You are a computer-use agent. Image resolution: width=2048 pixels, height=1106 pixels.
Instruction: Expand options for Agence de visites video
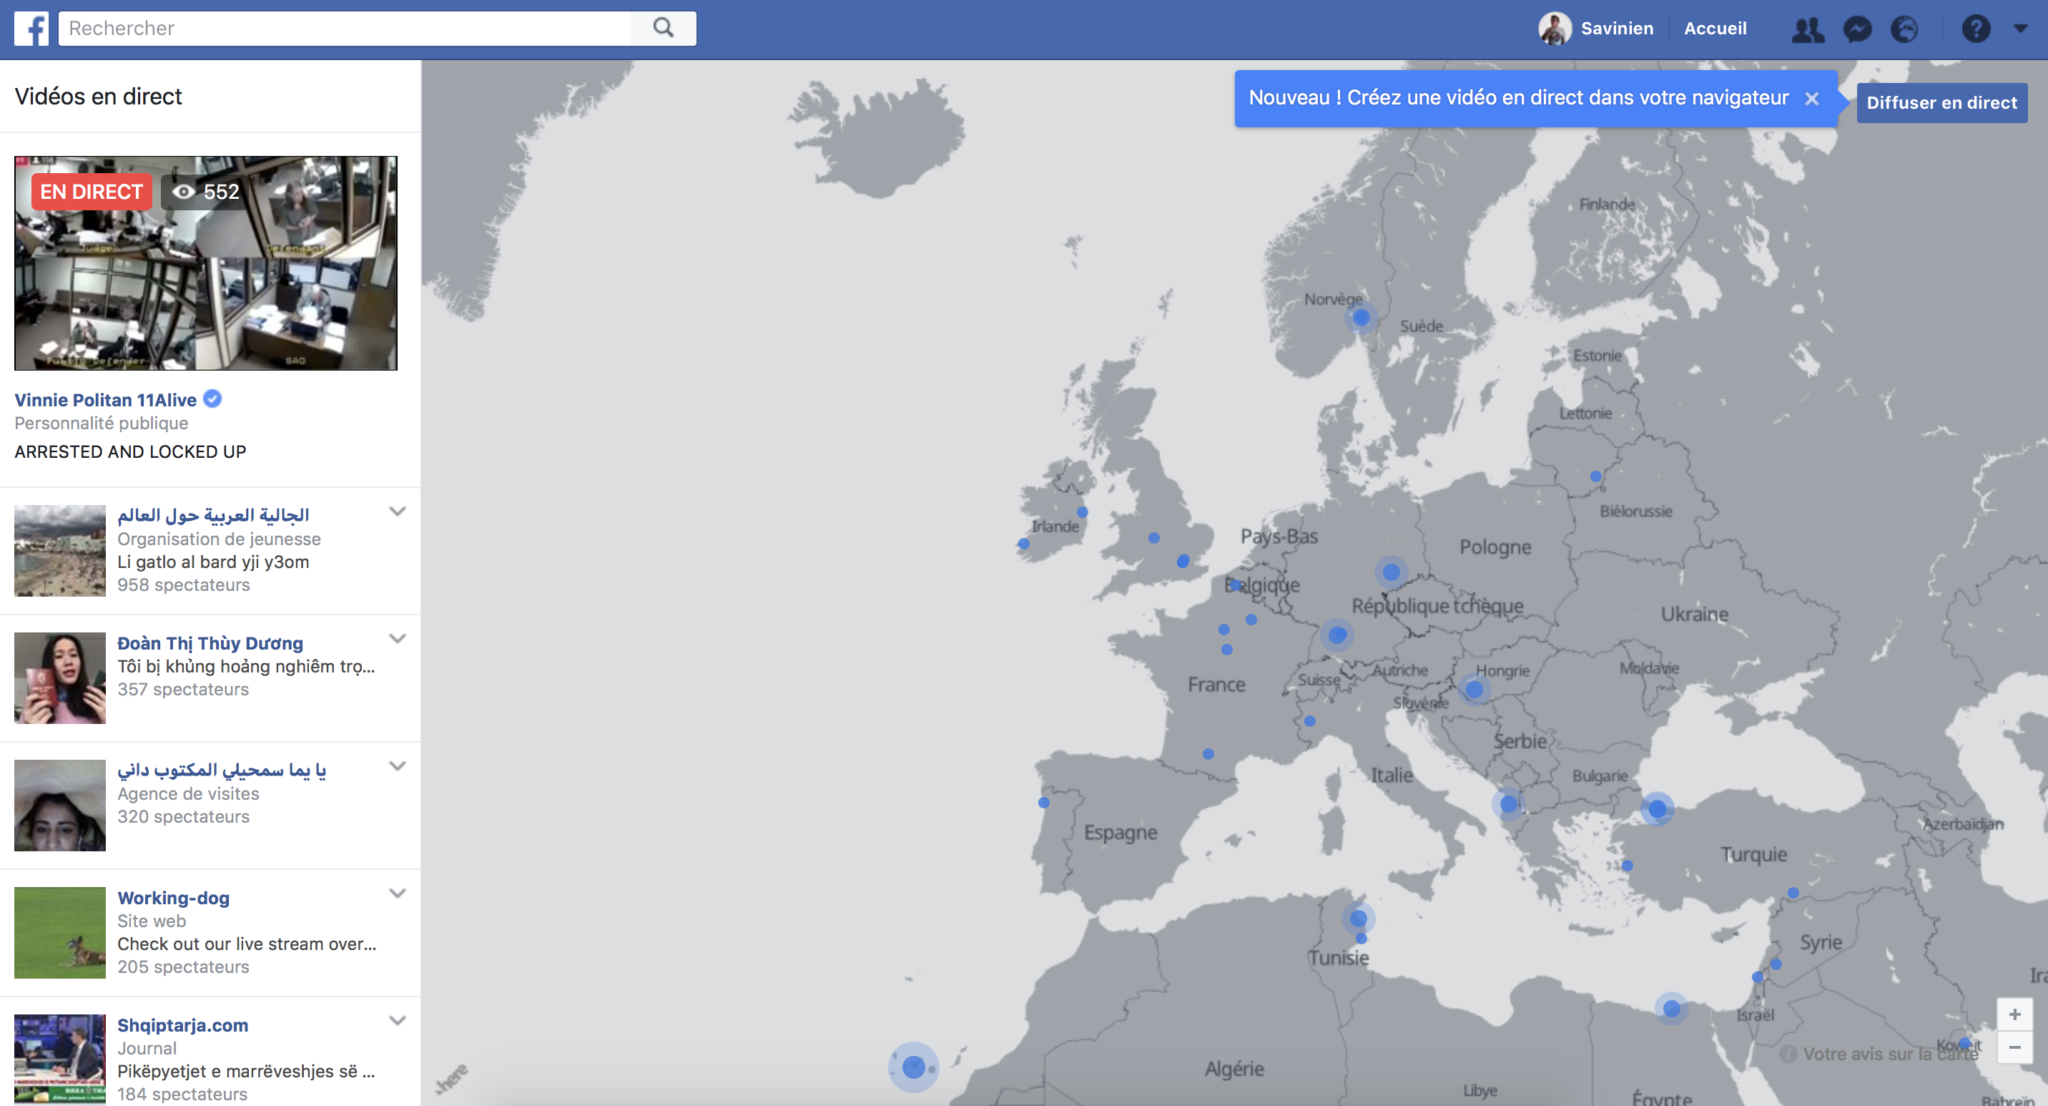397,767
